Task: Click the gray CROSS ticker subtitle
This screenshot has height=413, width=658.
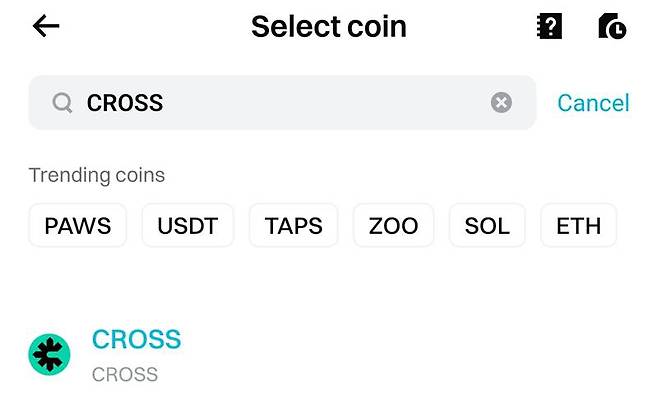Action: 125,375
